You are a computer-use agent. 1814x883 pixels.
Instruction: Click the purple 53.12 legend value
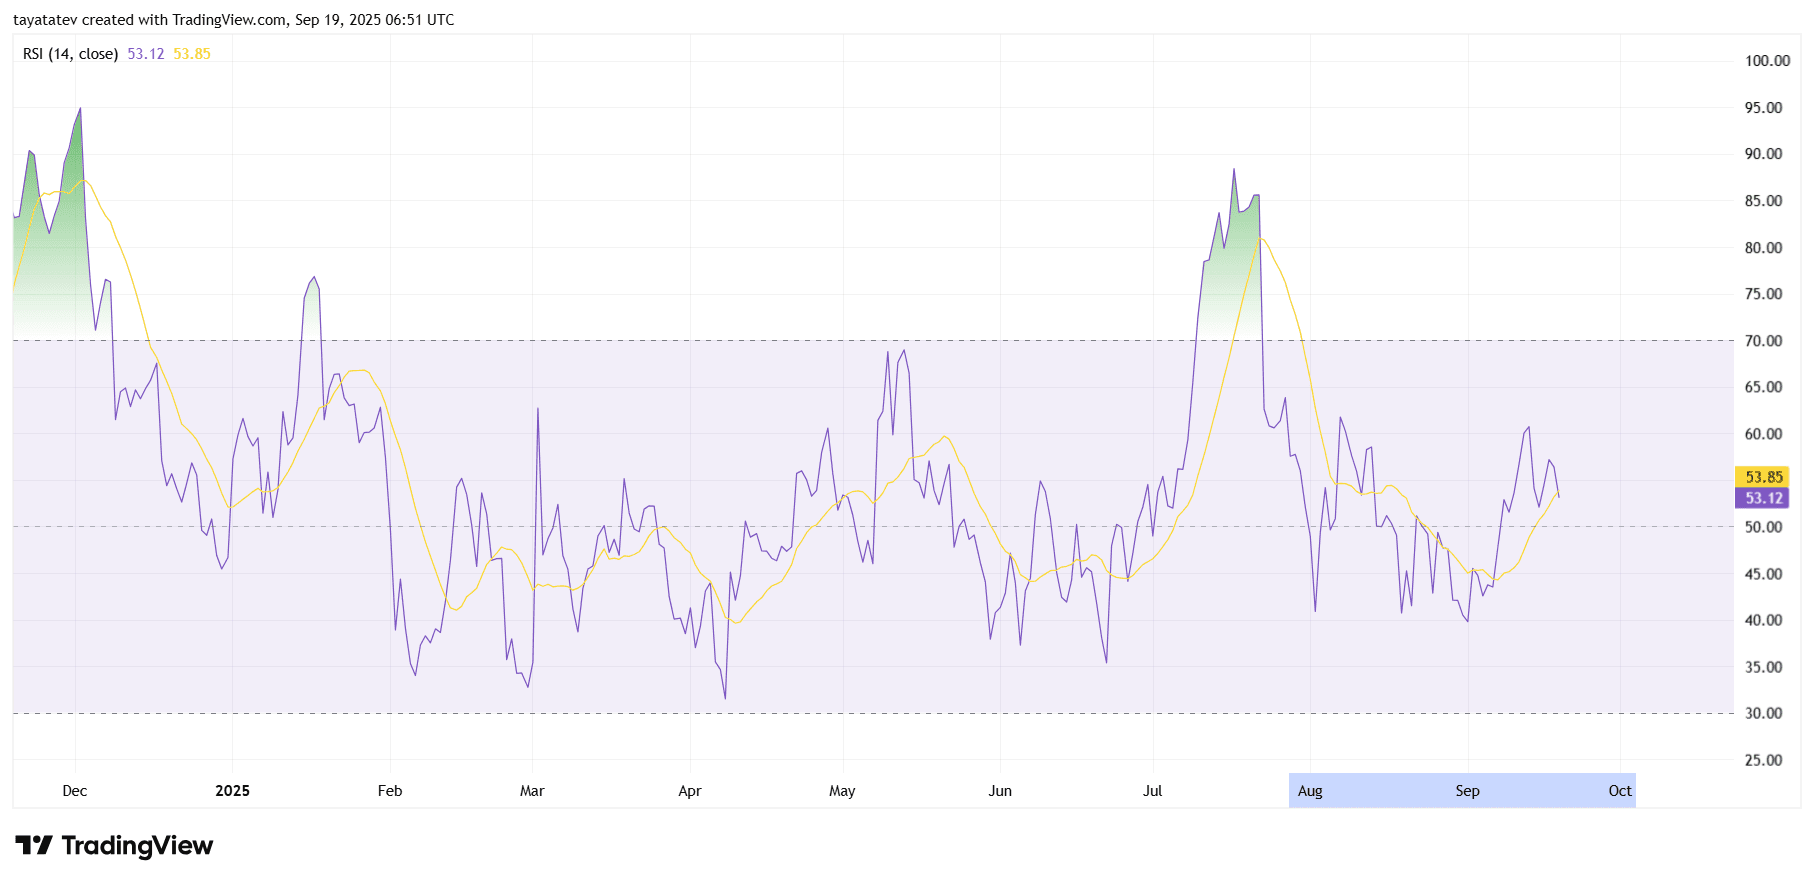pos(146,54)
